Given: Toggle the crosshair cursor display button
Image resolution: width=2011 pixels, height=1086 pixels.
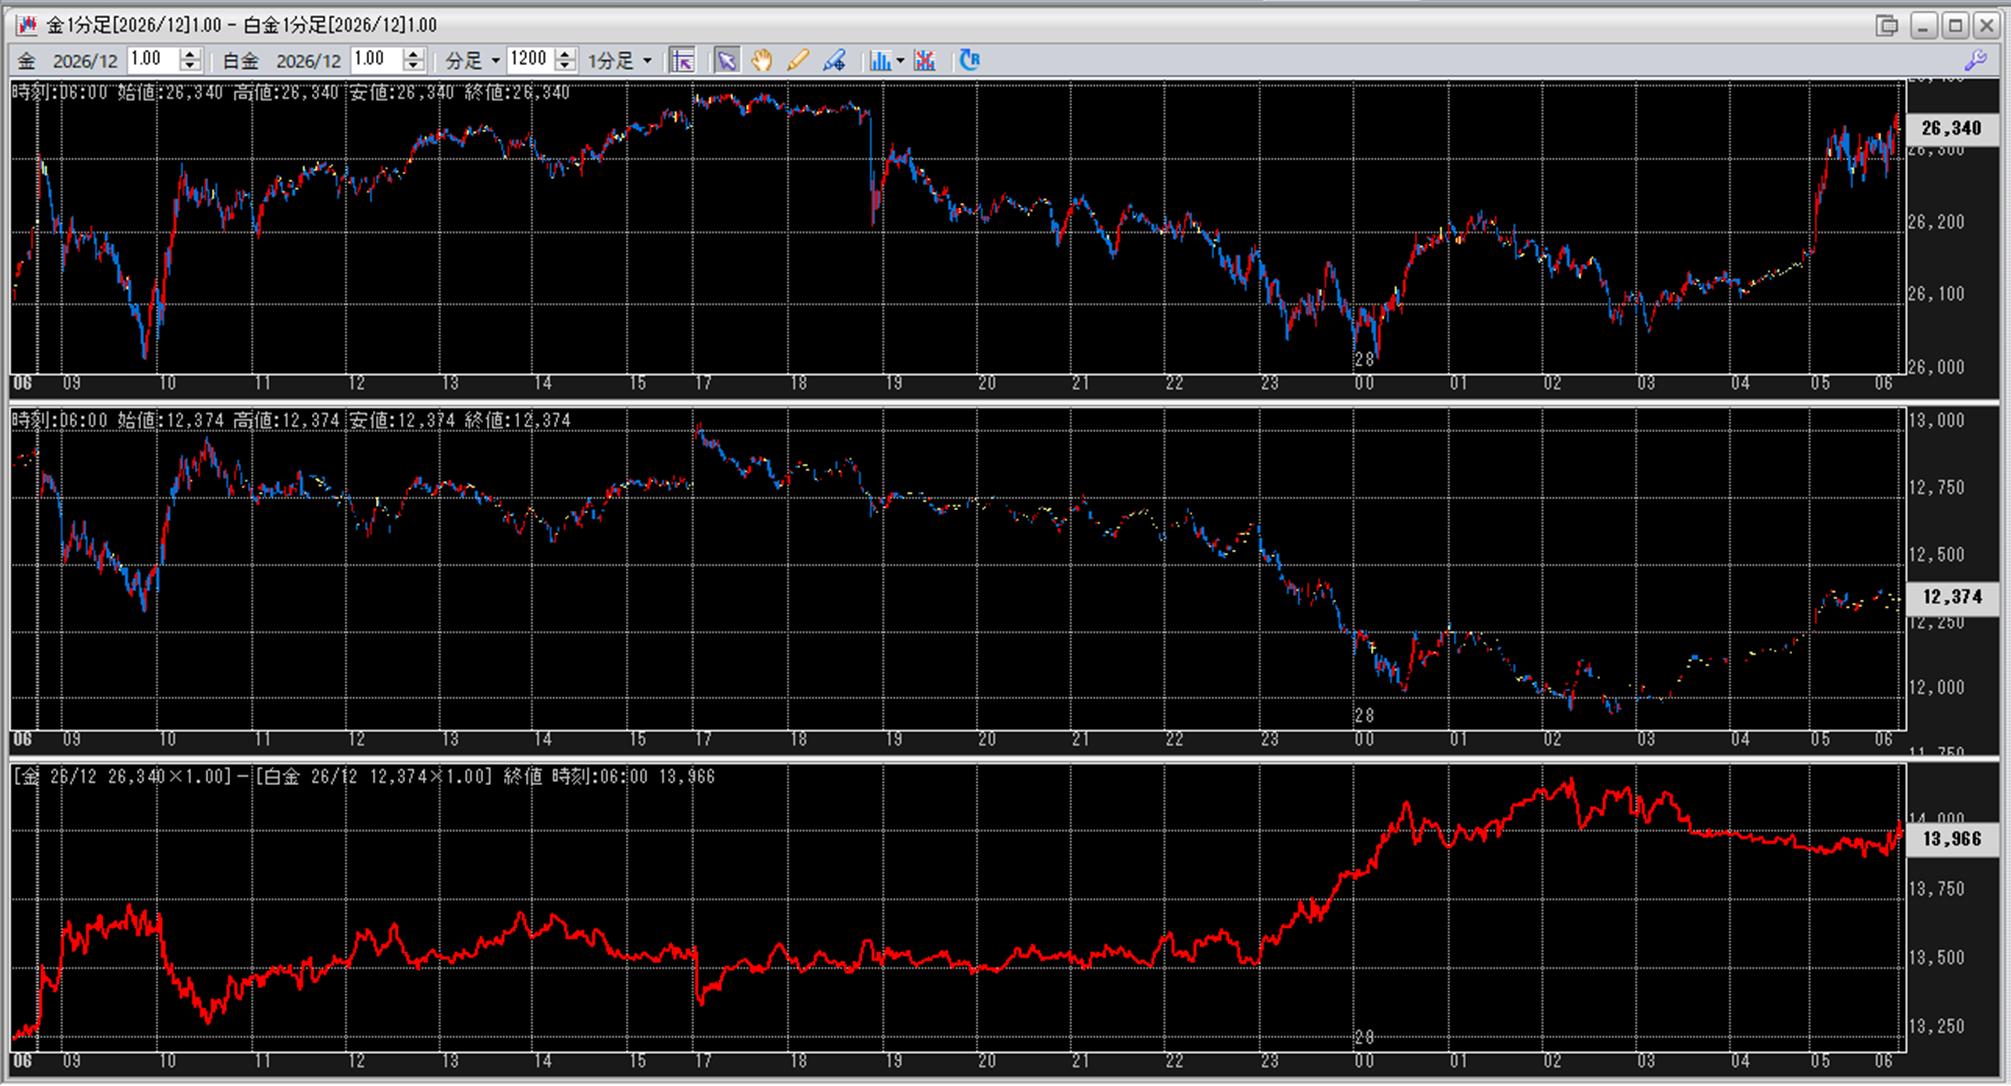Looking at the screenshot, I should click(x=682, y=61).
